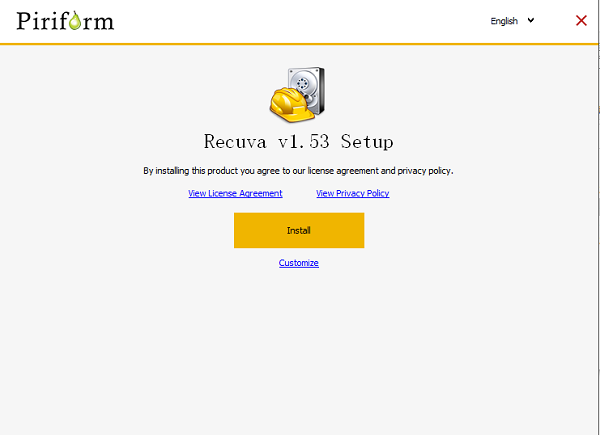Click the yellow Install button

click(299, 230)
